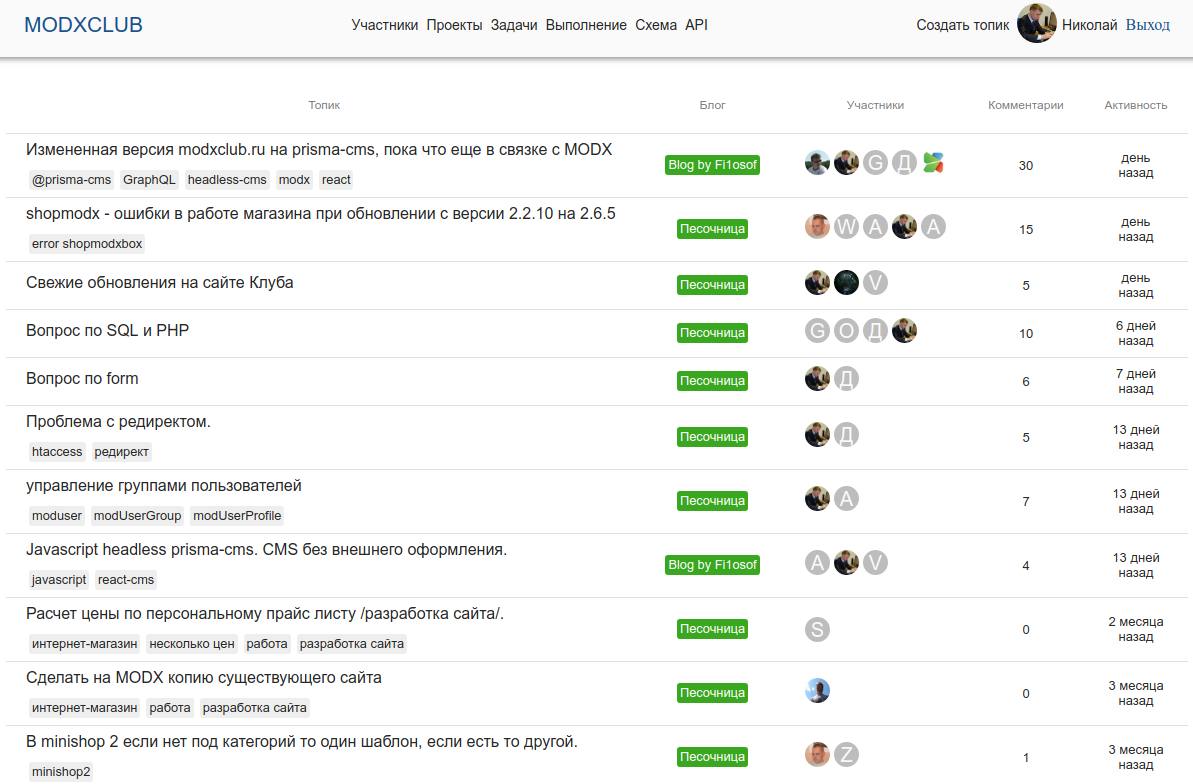Click the G avatar in SQL и PHP row
1193x784 pixels.
(817, 330)
